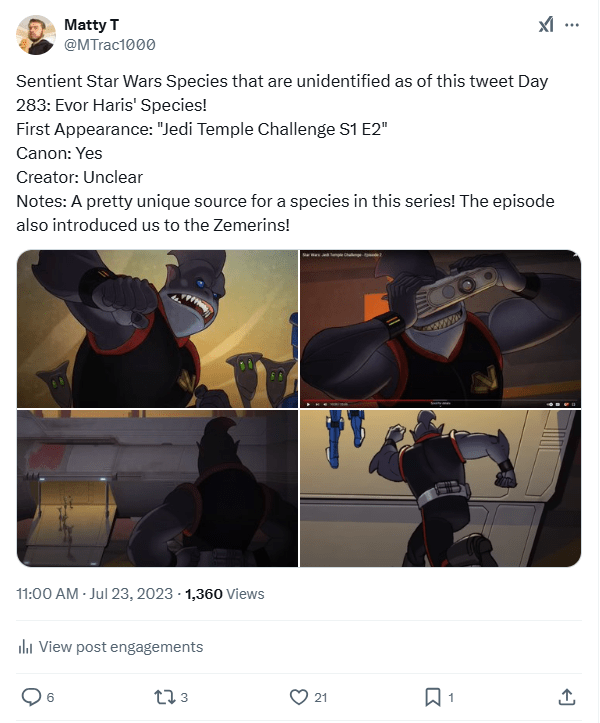Click the Grok xI icon

pyautogui.click(x=546, y=24)
